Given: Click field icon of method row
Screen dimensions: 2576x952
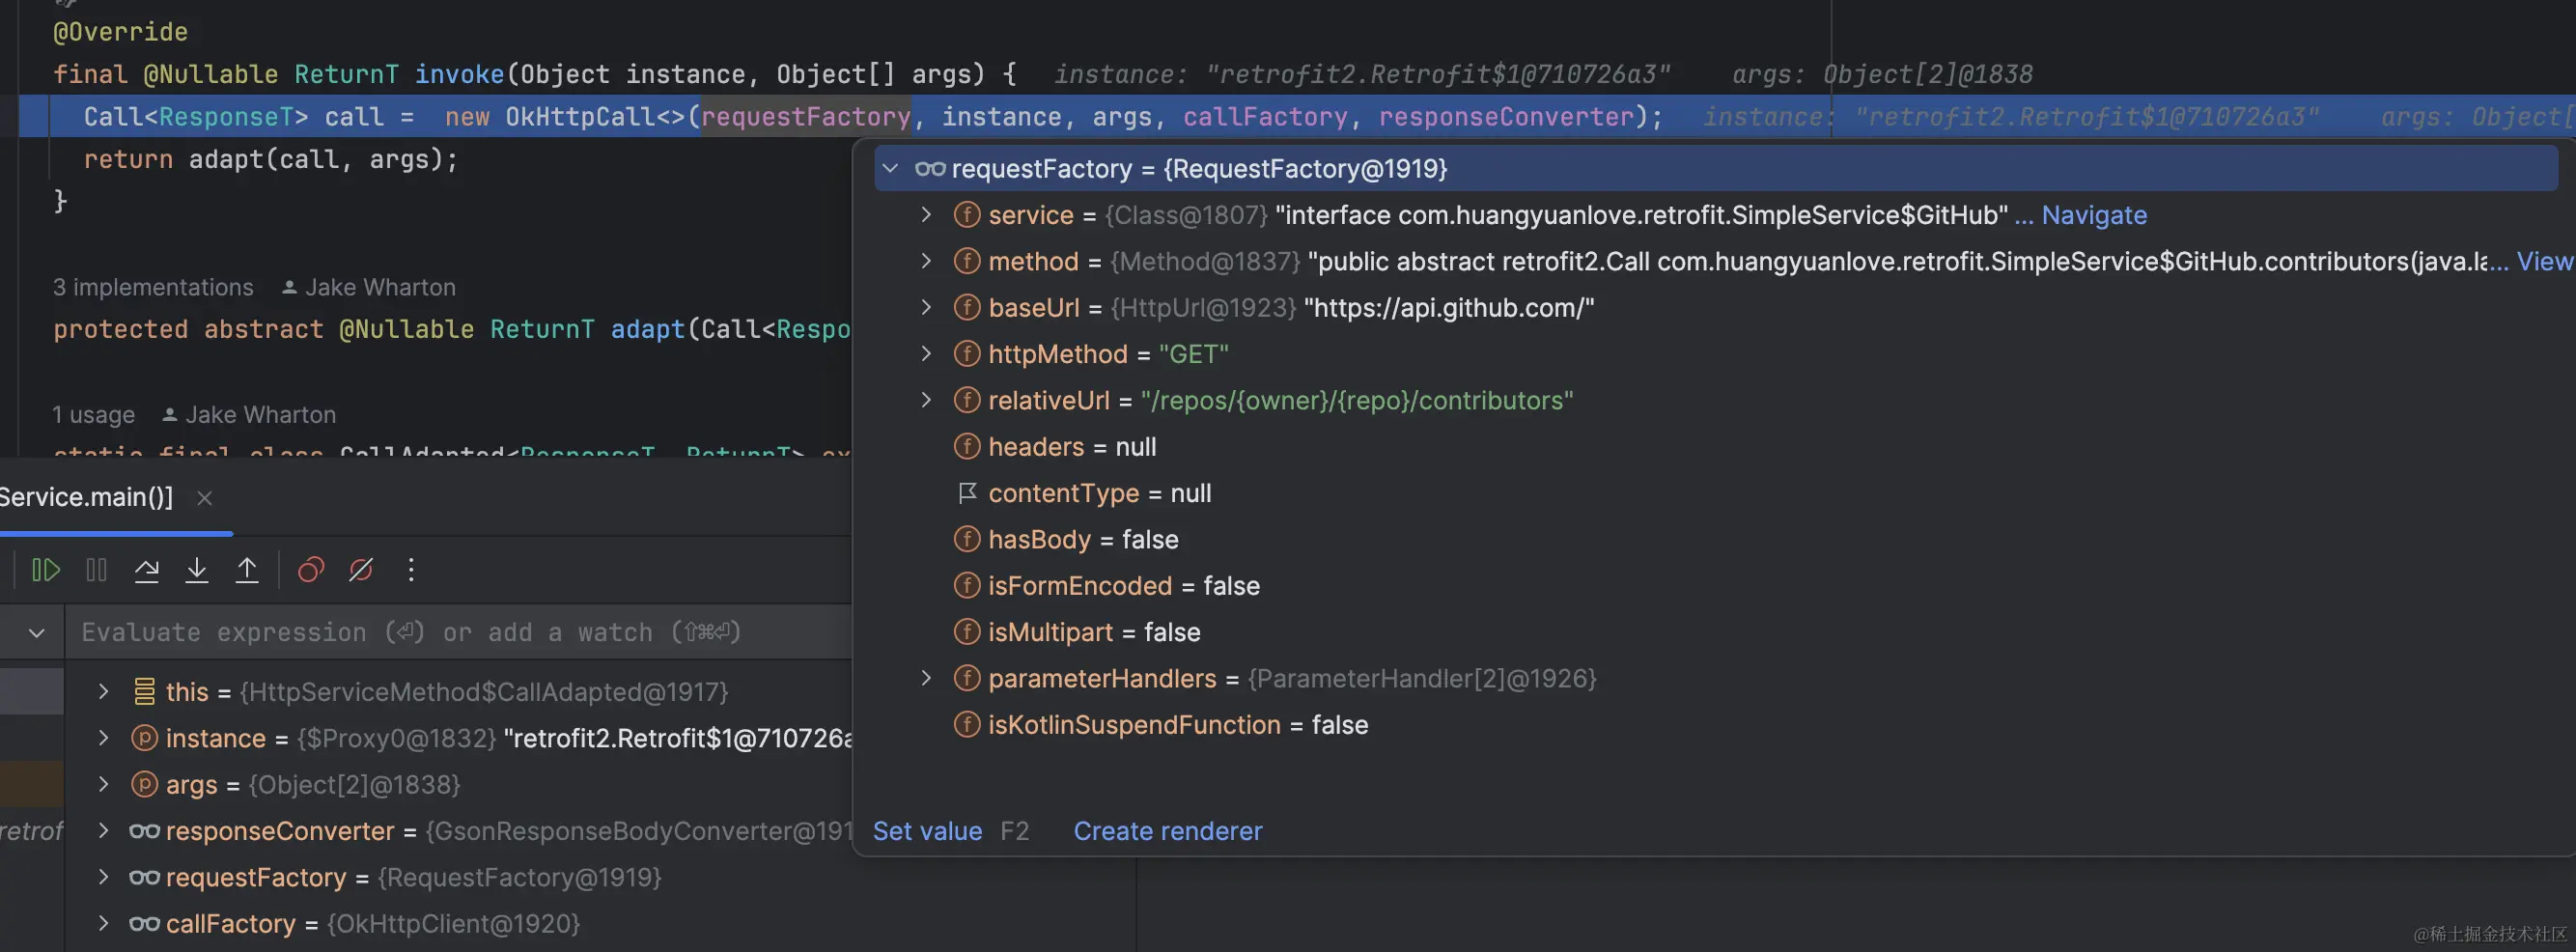Looking at the screenshot, I should pyautogui.click(x=966, y=261).
